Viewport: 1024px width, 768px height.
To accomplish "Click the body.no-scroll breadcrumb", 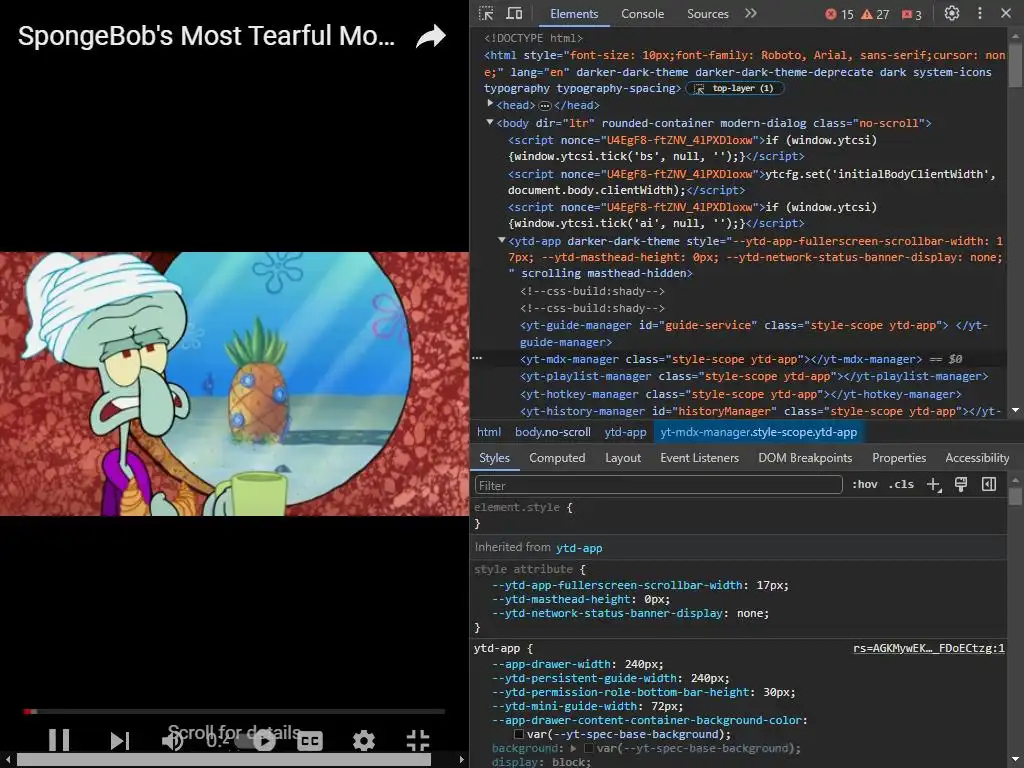I will [x=552, y=432].
